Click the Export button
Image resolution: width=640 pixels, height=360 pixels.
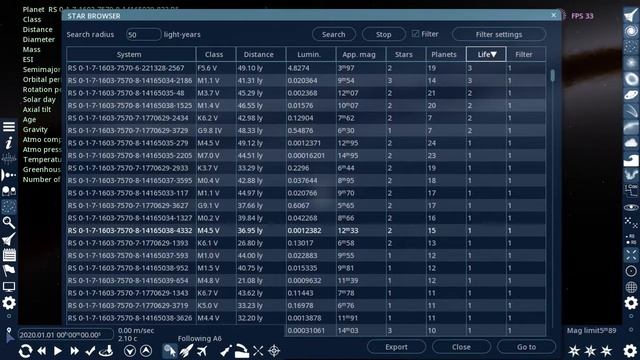point(396,347)
